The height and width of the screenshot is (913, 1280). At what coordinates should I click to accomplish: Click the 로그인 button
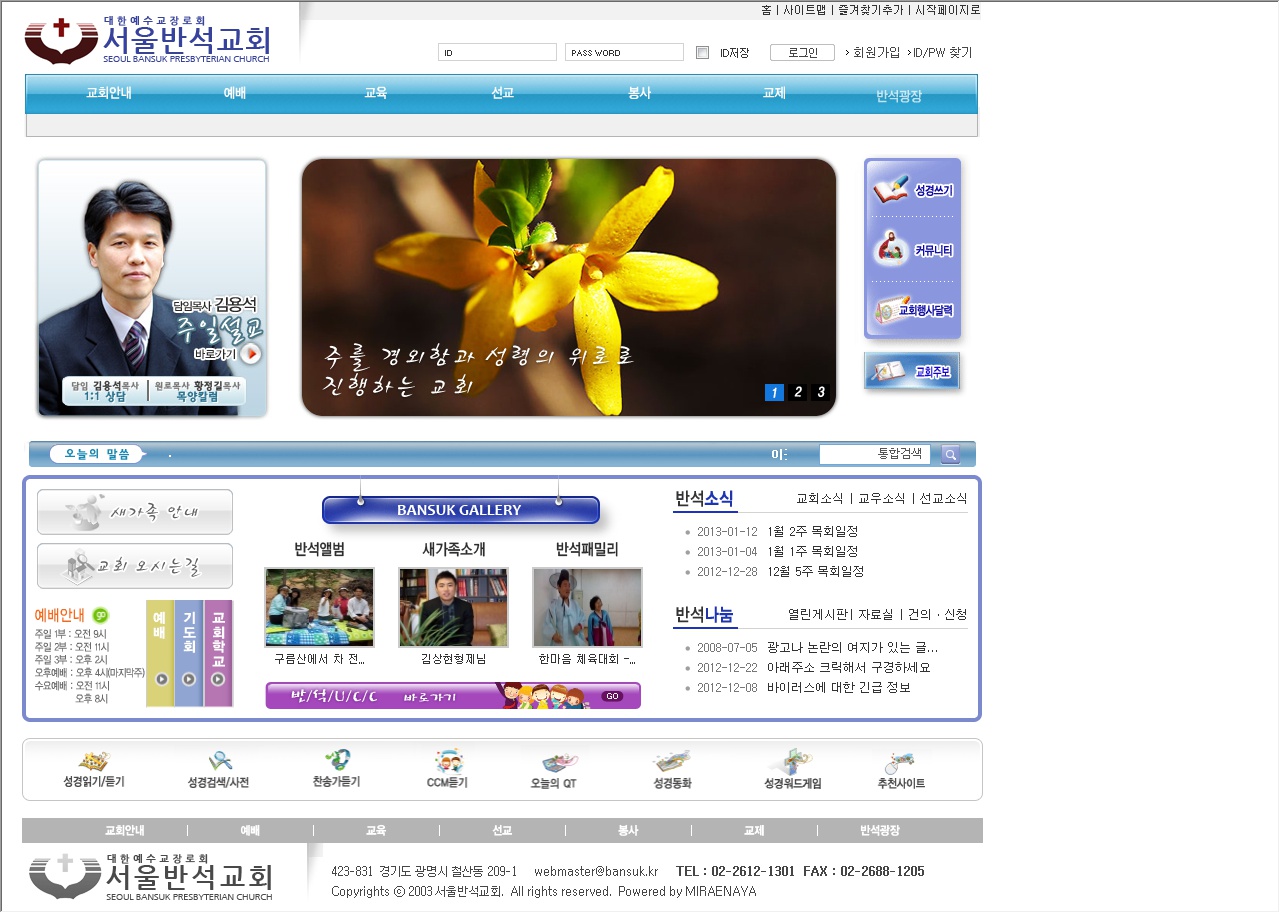802,53
